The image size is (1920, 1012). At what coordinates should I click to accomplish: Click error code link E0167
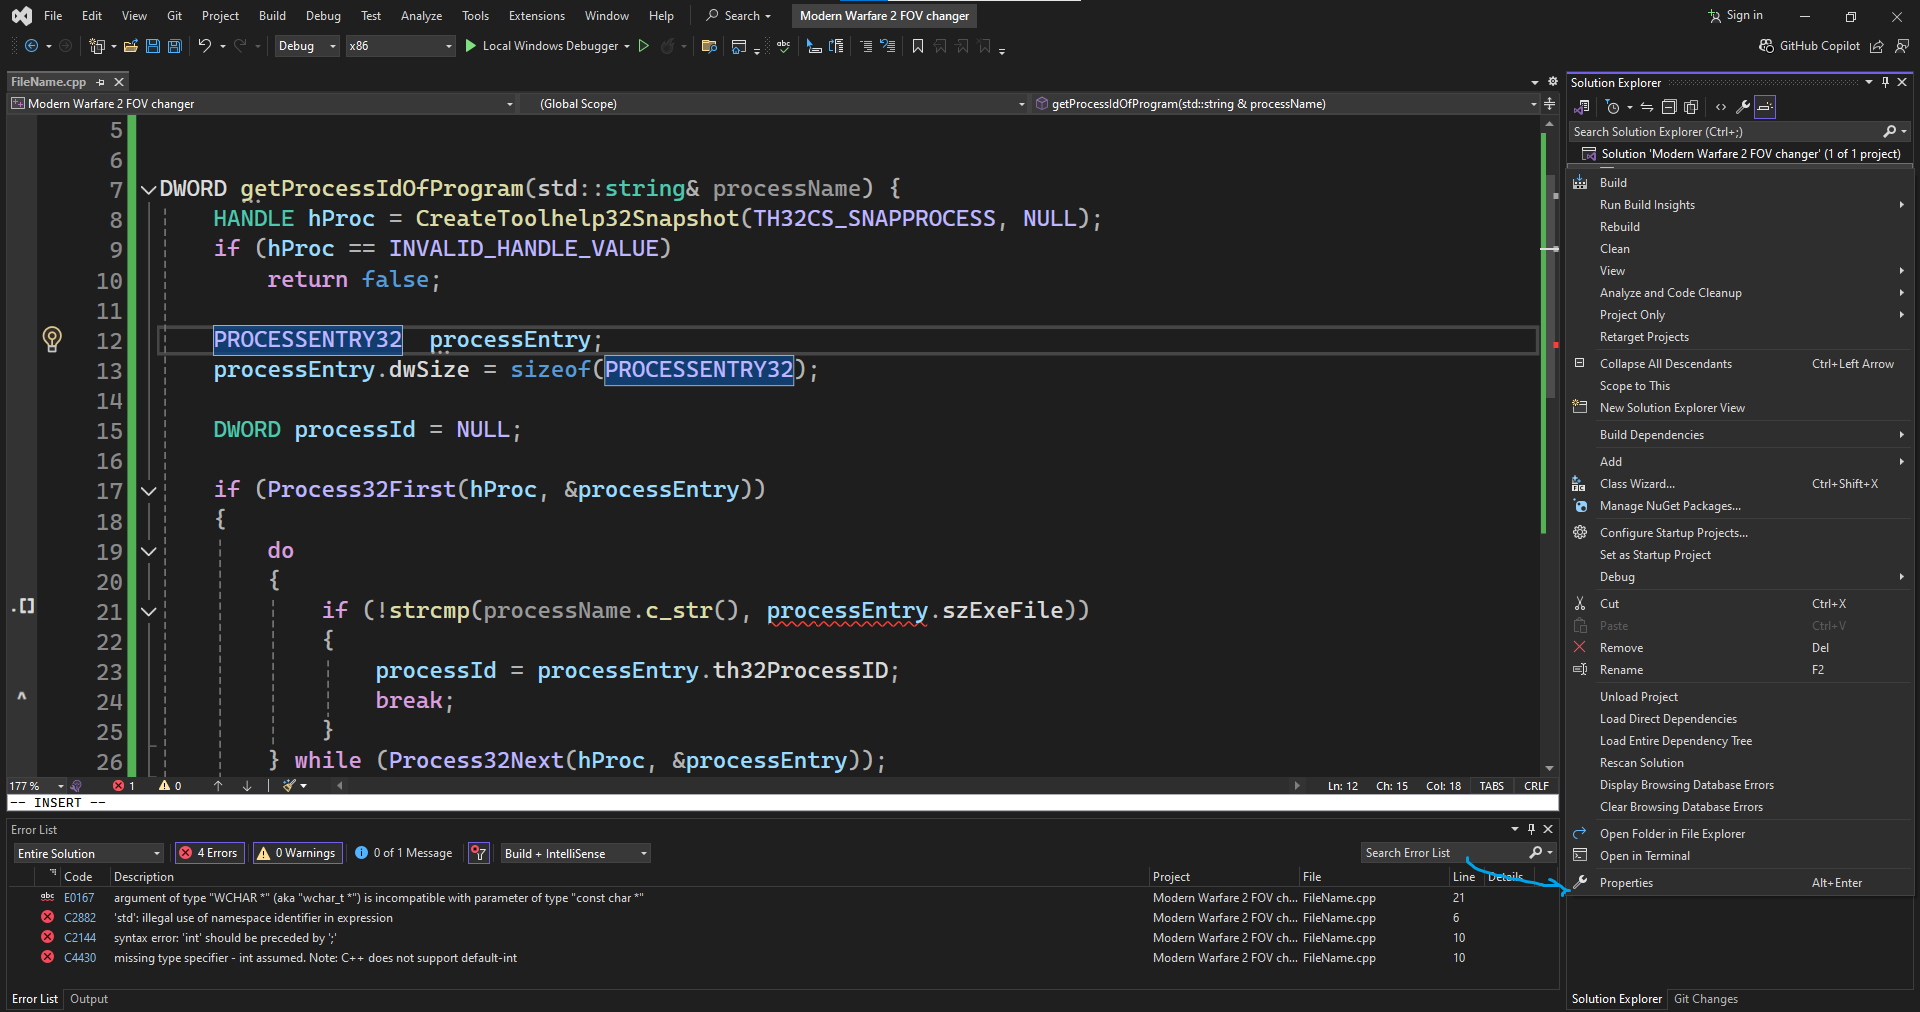[79, 898]
